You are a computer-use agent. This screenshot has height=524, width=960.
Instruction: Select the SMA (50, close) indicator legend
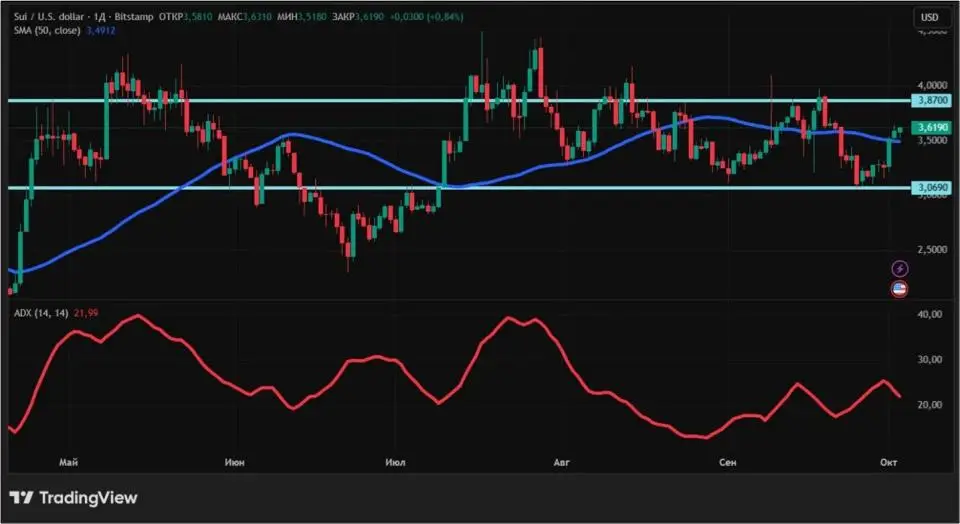point(47,31)
